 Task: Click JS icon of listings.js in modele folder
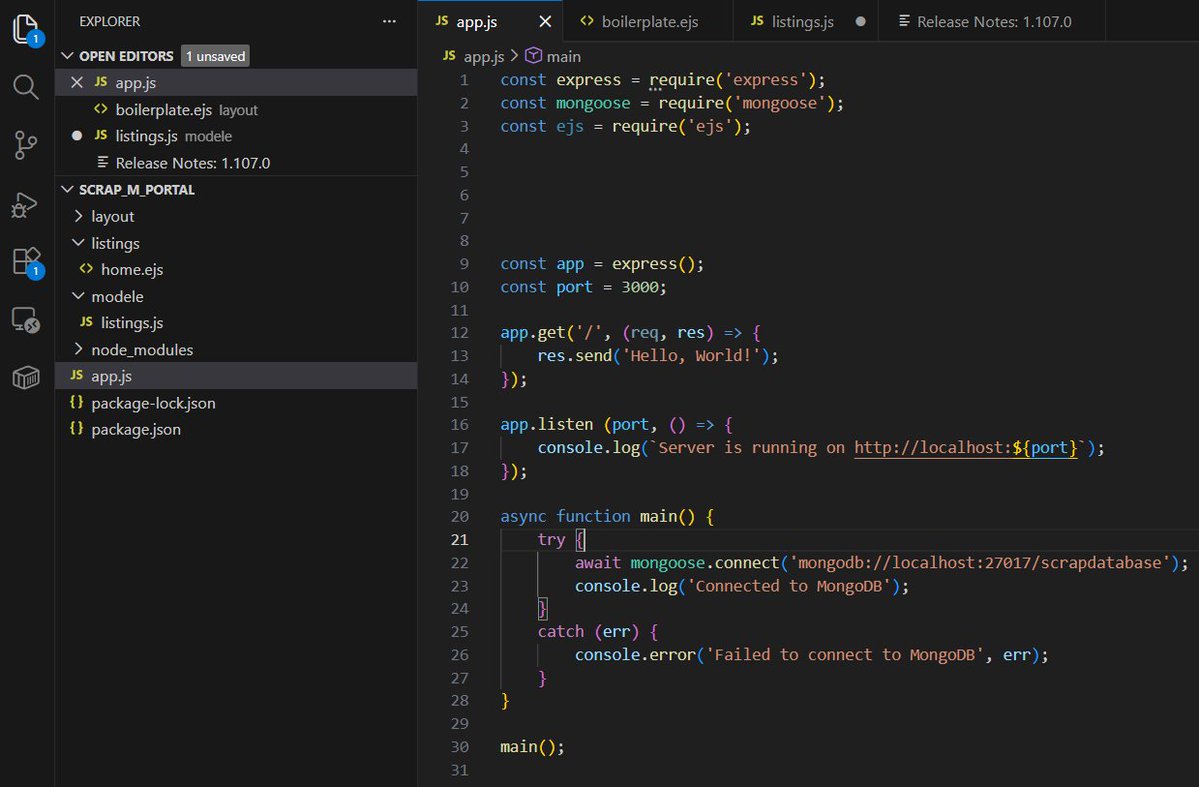pos(86,322)
